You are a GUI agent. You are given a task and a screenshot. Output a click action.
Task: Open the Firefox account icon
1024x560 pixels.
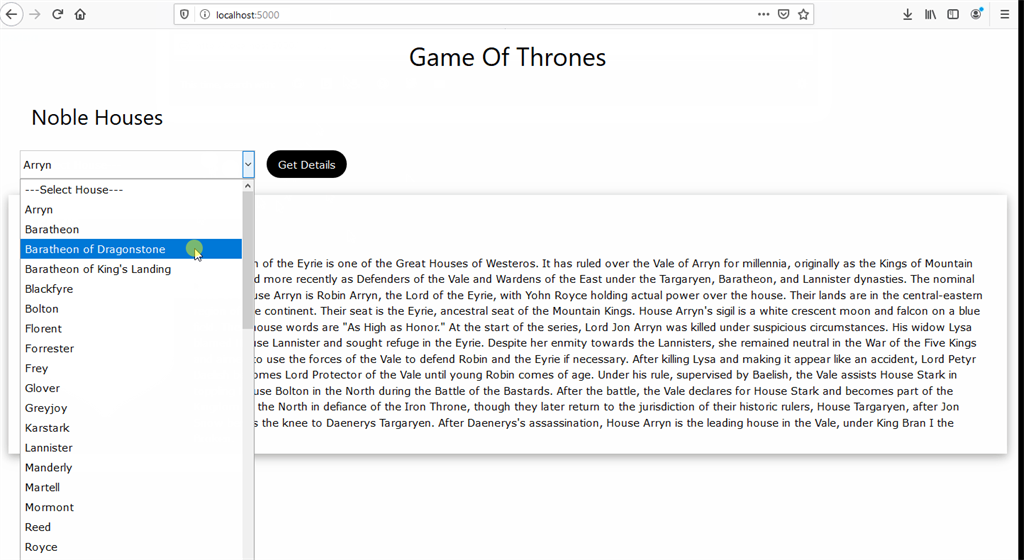(x=976, y=14)
